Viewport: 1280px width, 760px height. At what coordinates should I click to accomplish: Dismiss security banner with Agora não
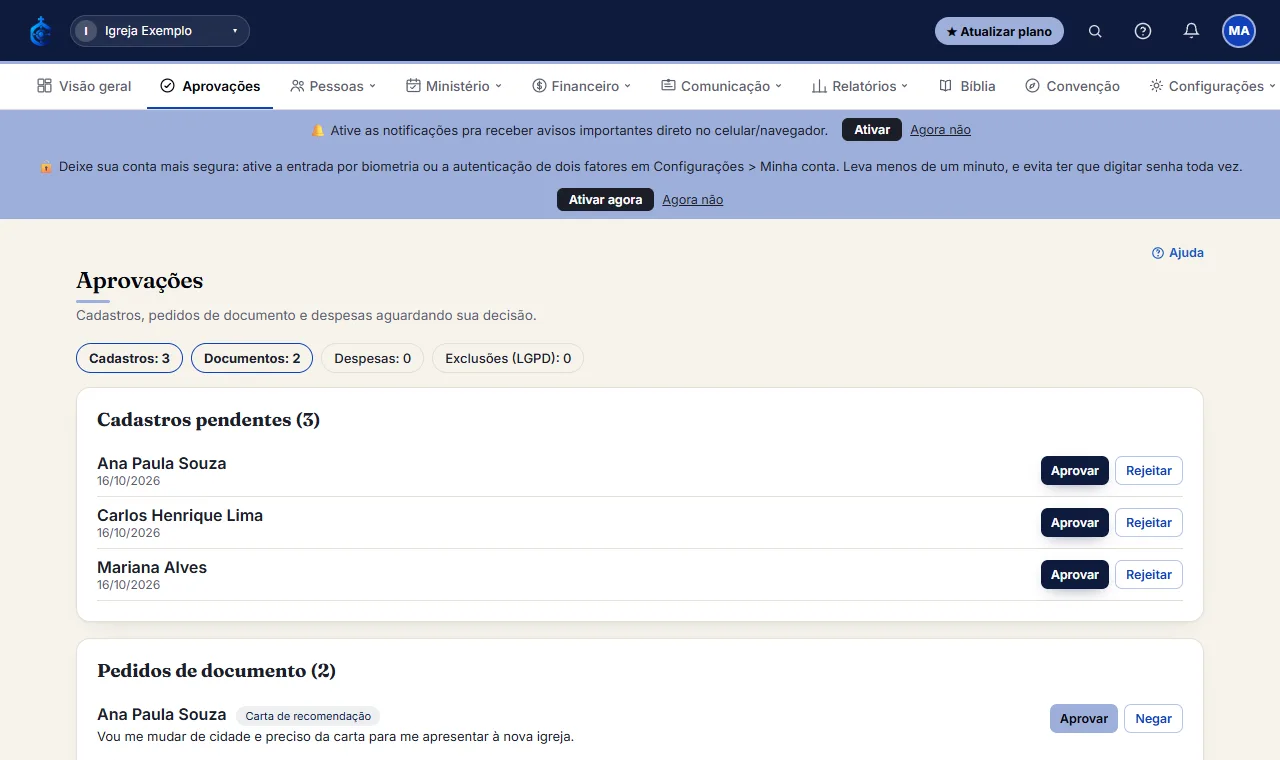point(692,200)
